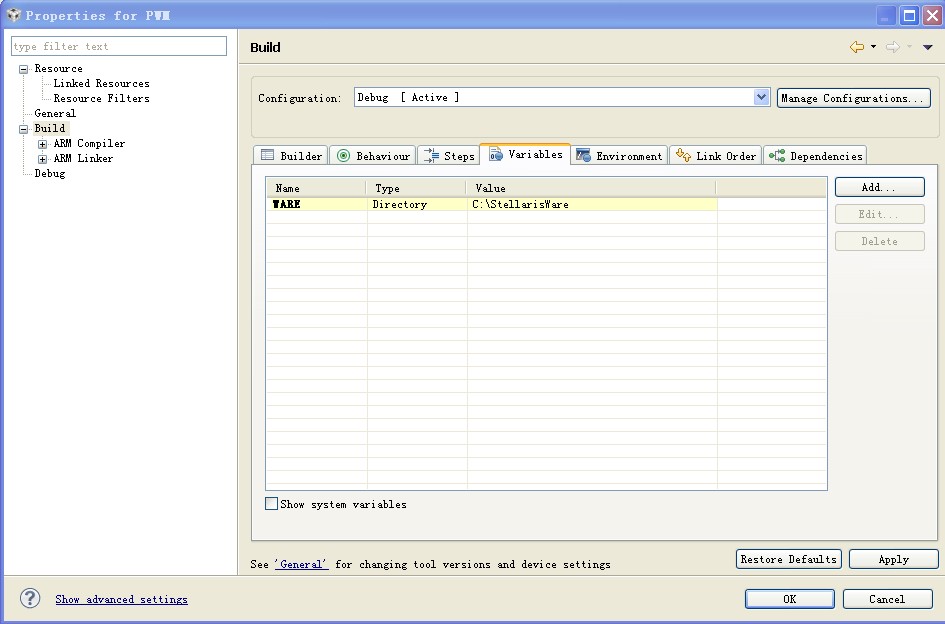Click the Properties window title icon
This screenshot has width=945, height=624.
pyautogui.click(x=14, y=15)
